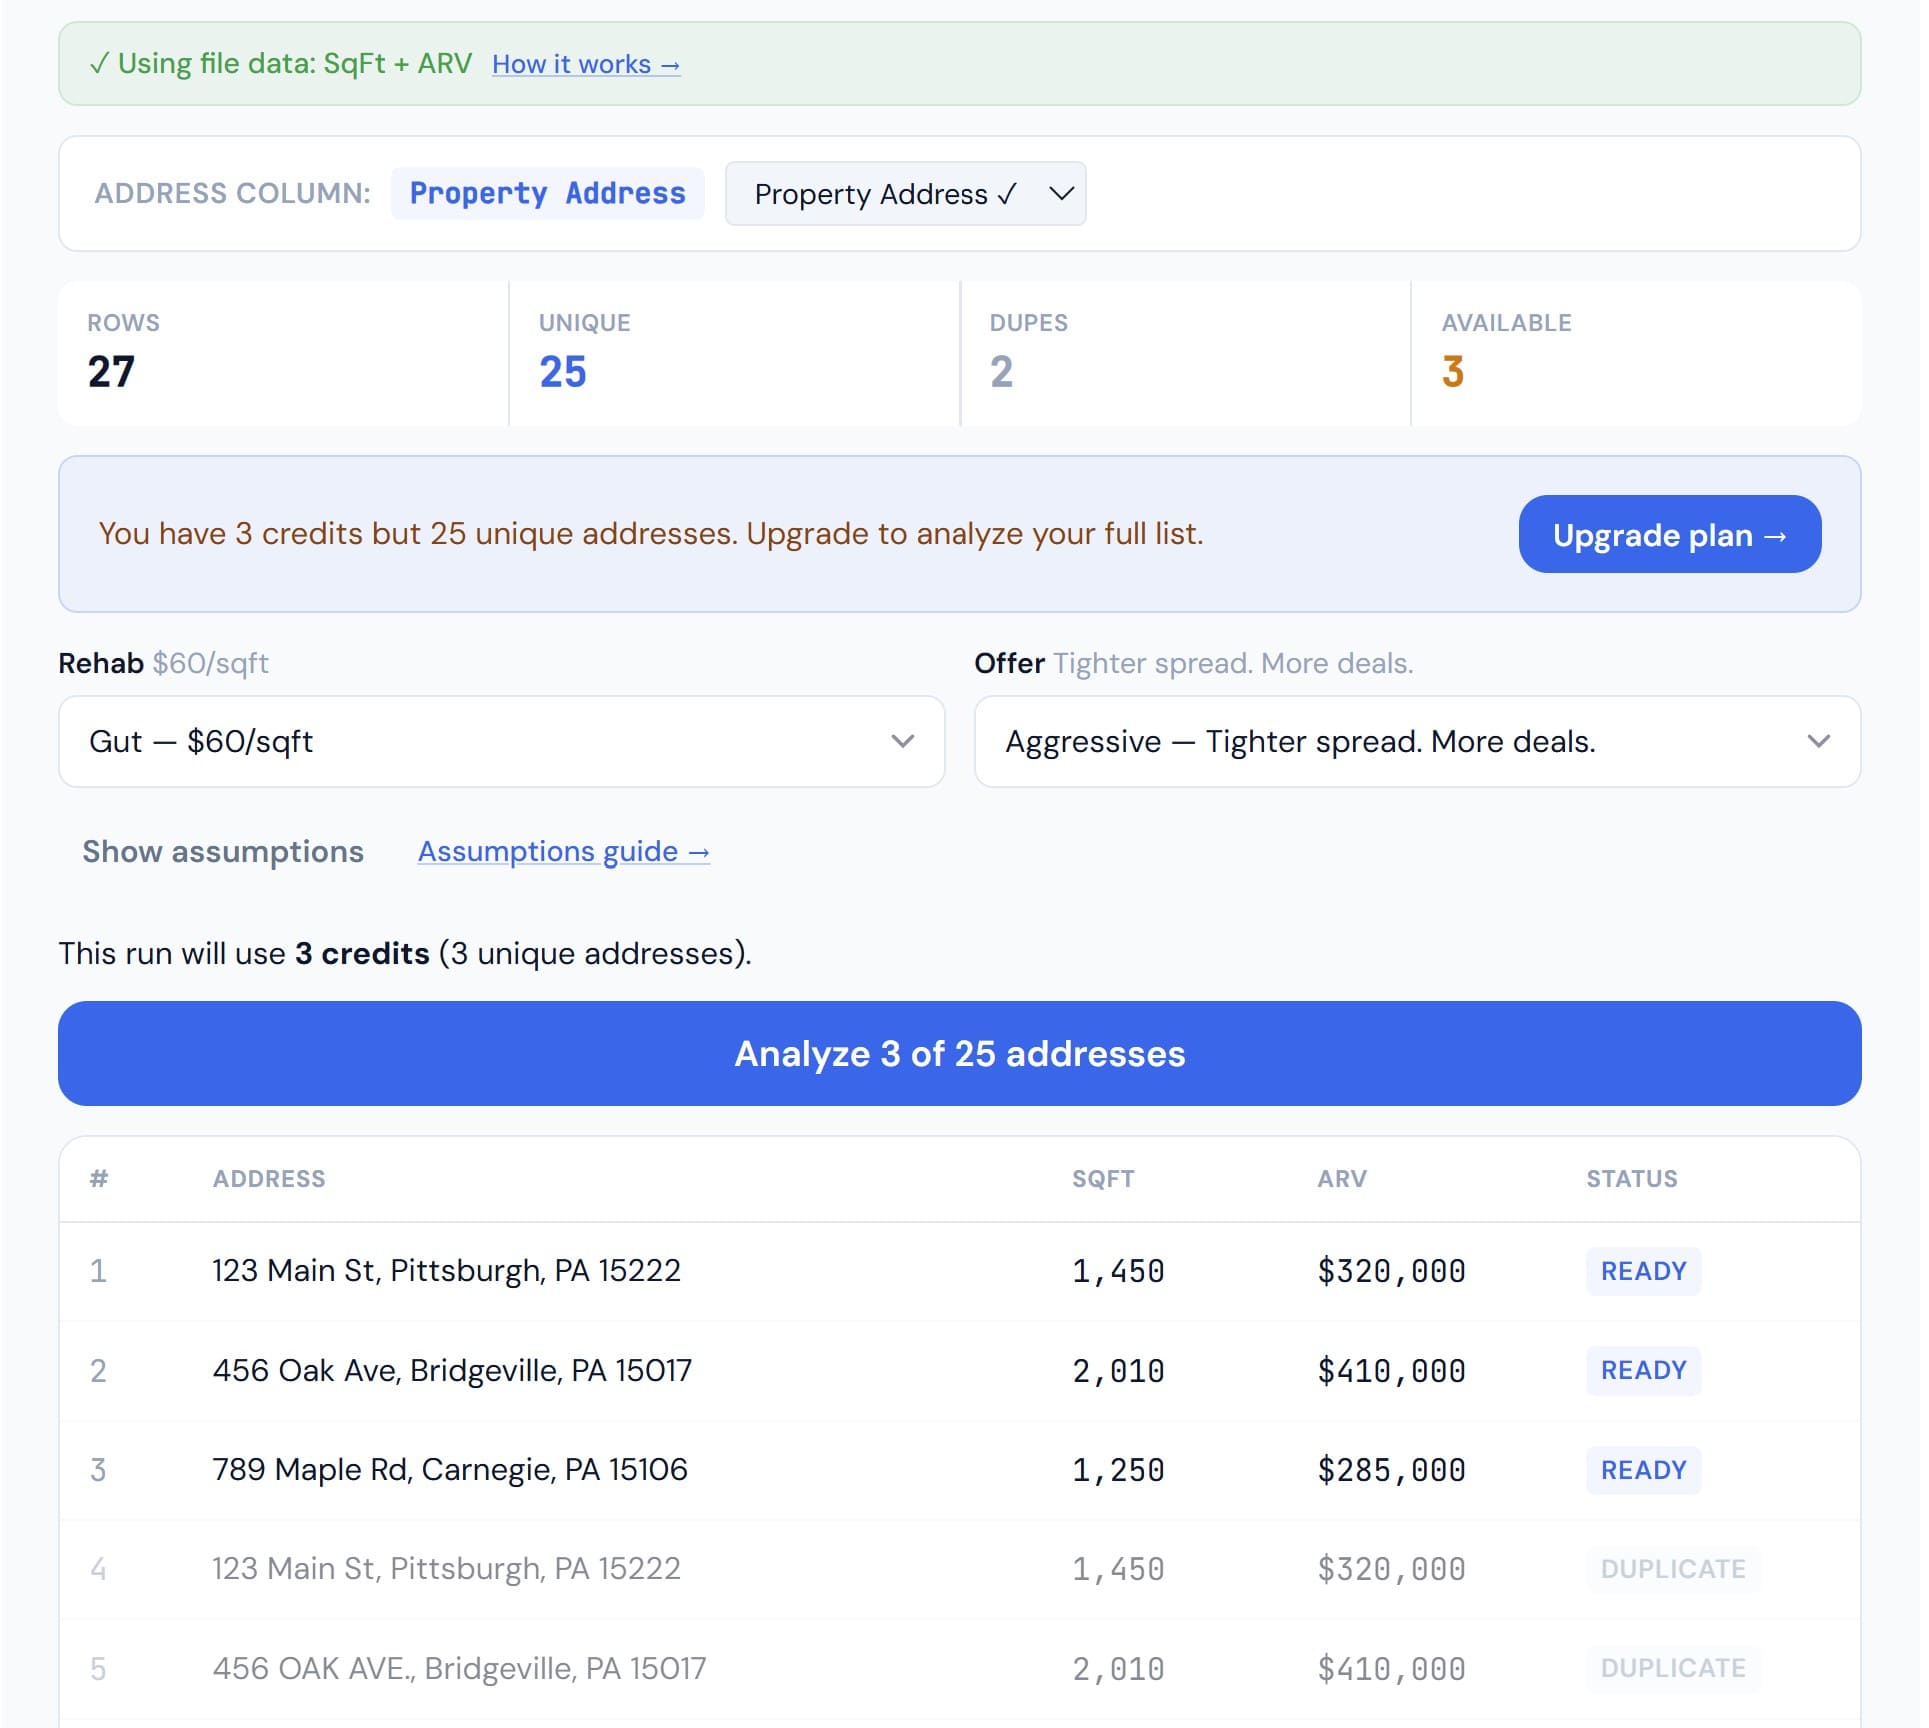This screenshot has height=1728, width=1929.
Task: Click Analyze 3 of 25 addresses
Action: click(960, 1053)
